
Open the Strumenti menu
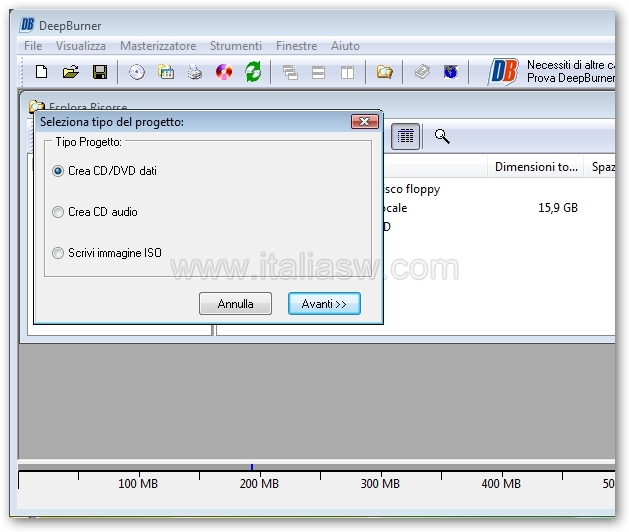pyautogui.click(x=236, y=46)
